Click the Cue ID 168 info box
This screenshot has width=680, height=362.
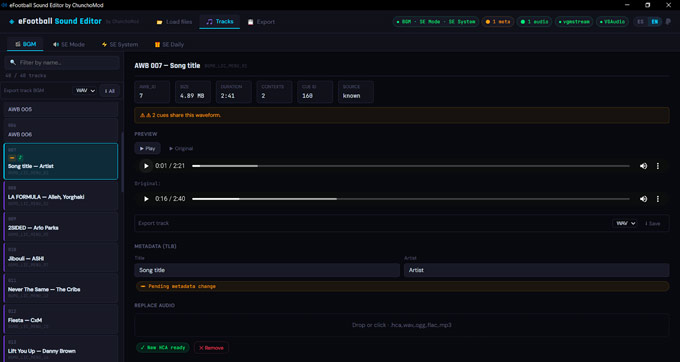[315, 91]
